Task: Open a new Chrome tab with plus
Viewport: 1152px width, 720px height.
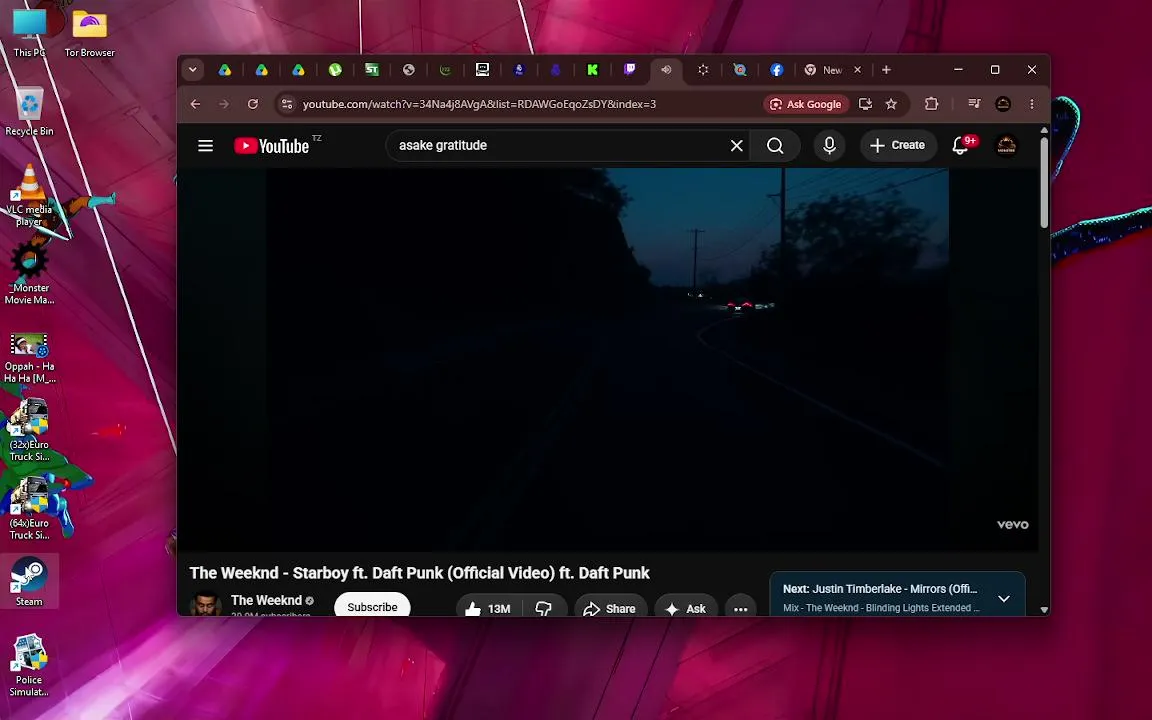Action: (x=887, y=70)
